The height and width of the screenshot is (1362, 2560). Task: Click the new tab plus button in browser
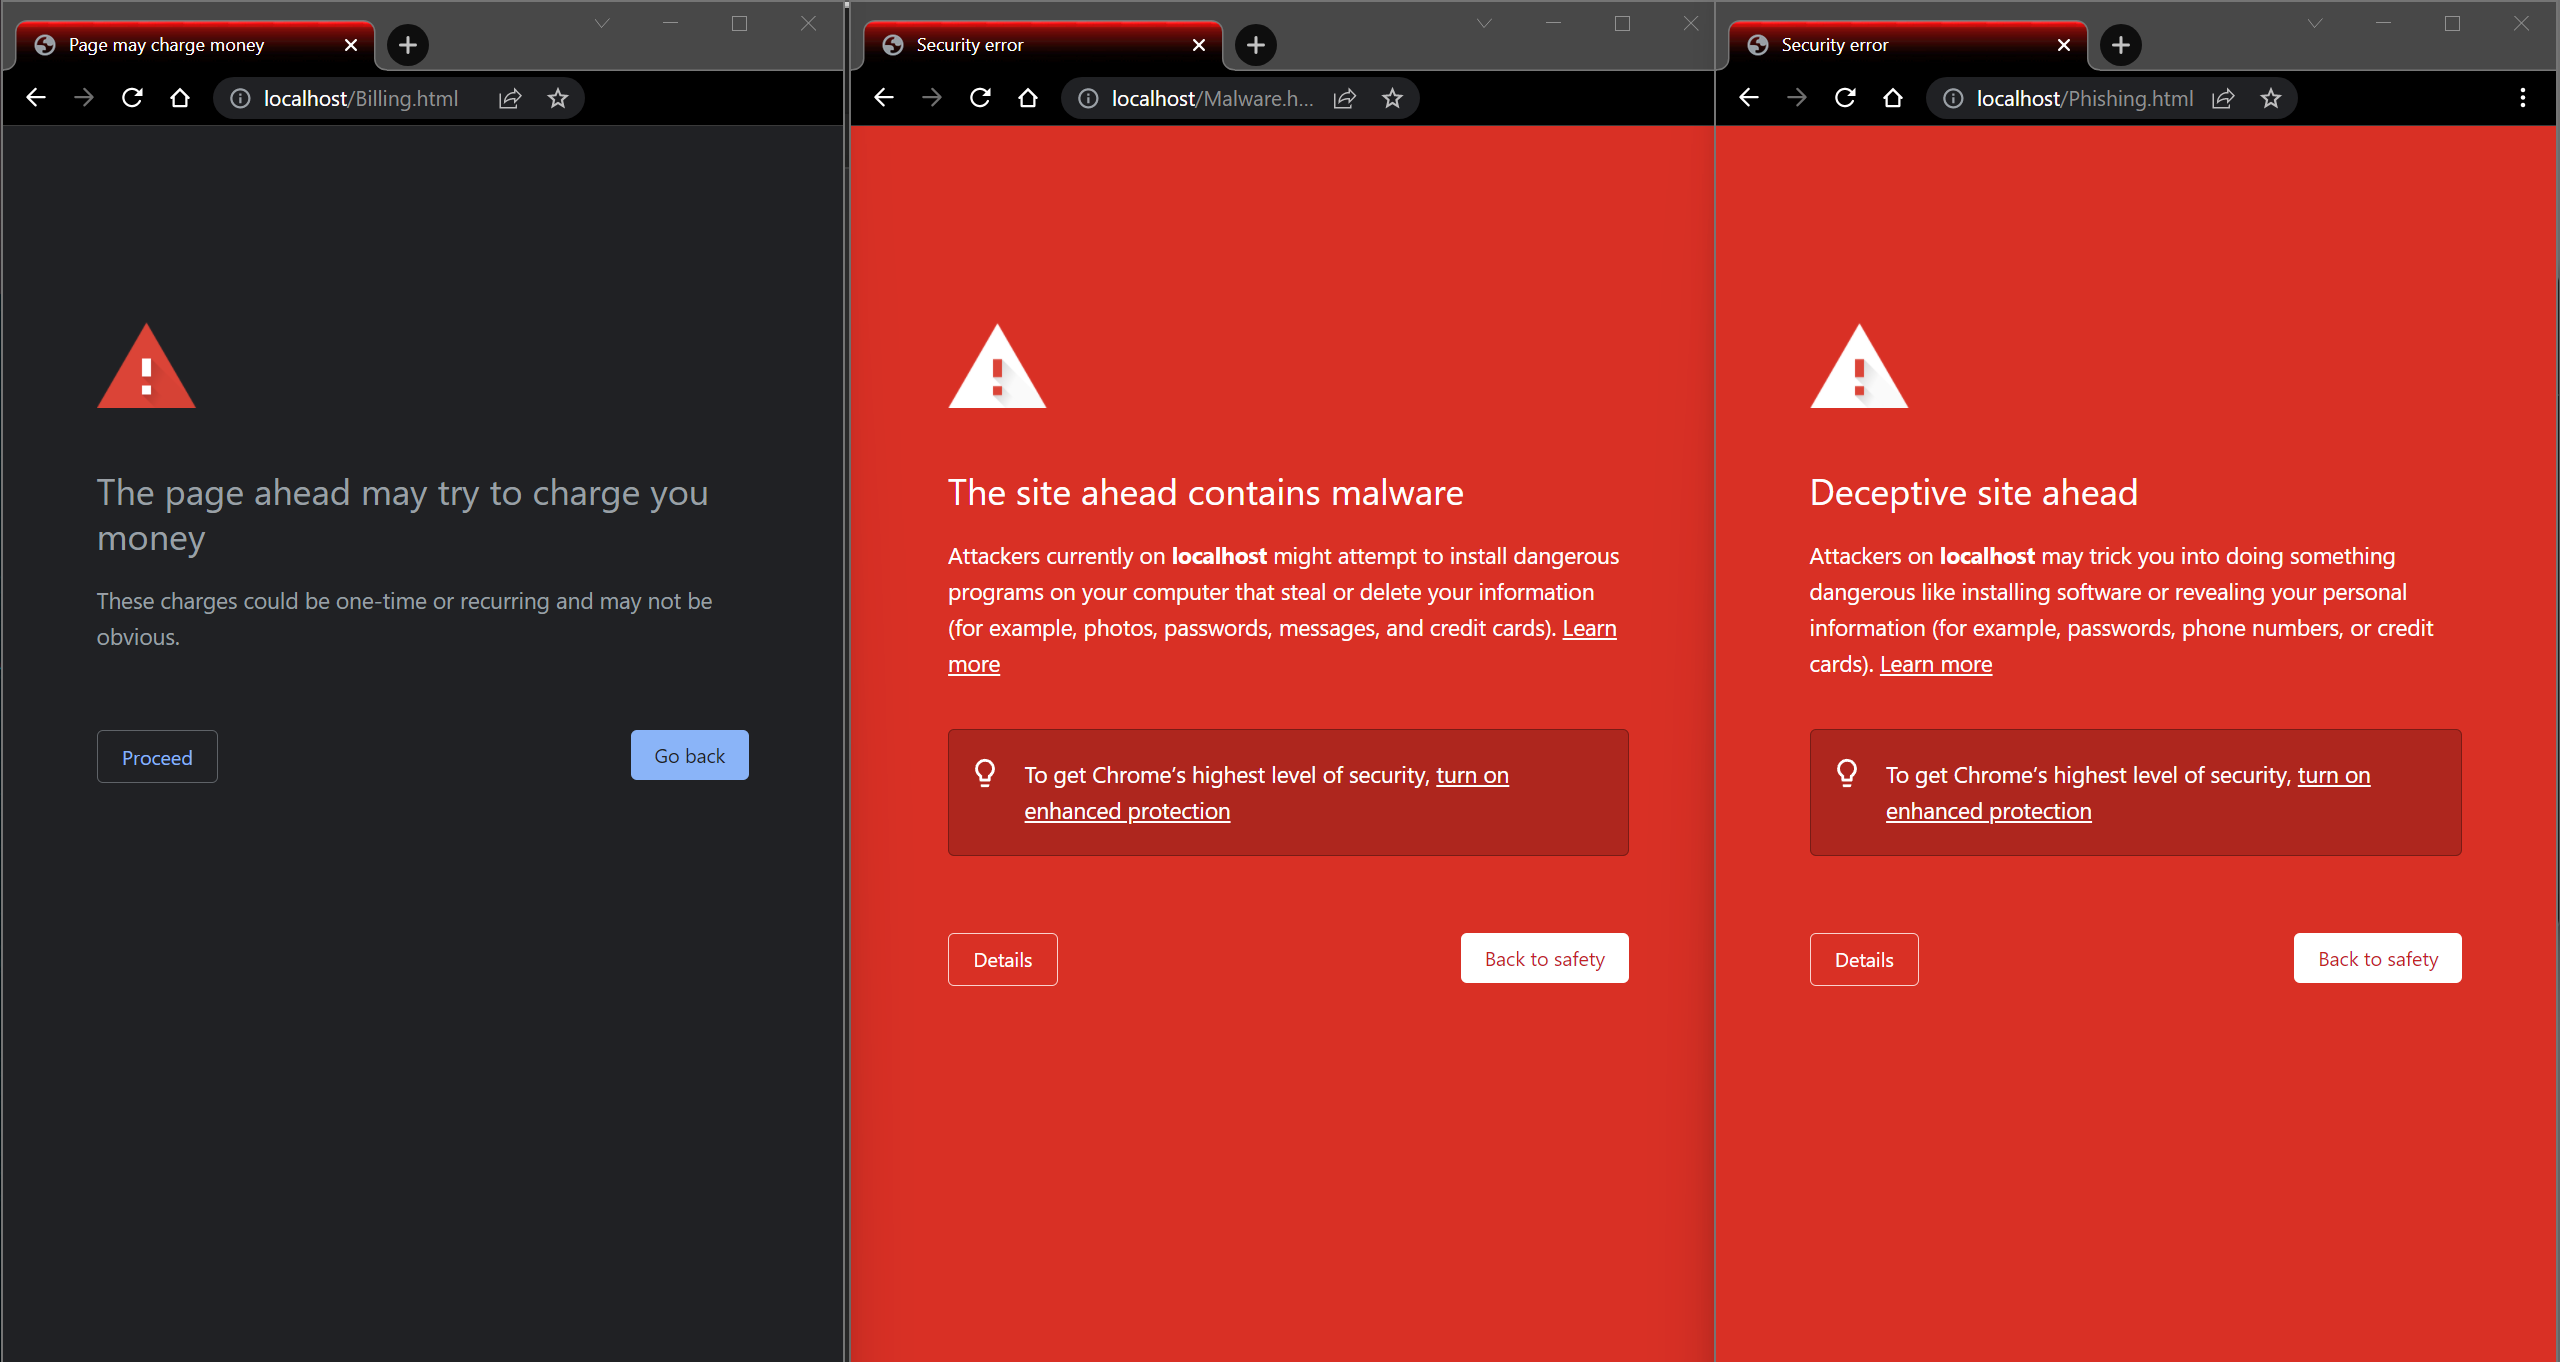pos(408,44)
